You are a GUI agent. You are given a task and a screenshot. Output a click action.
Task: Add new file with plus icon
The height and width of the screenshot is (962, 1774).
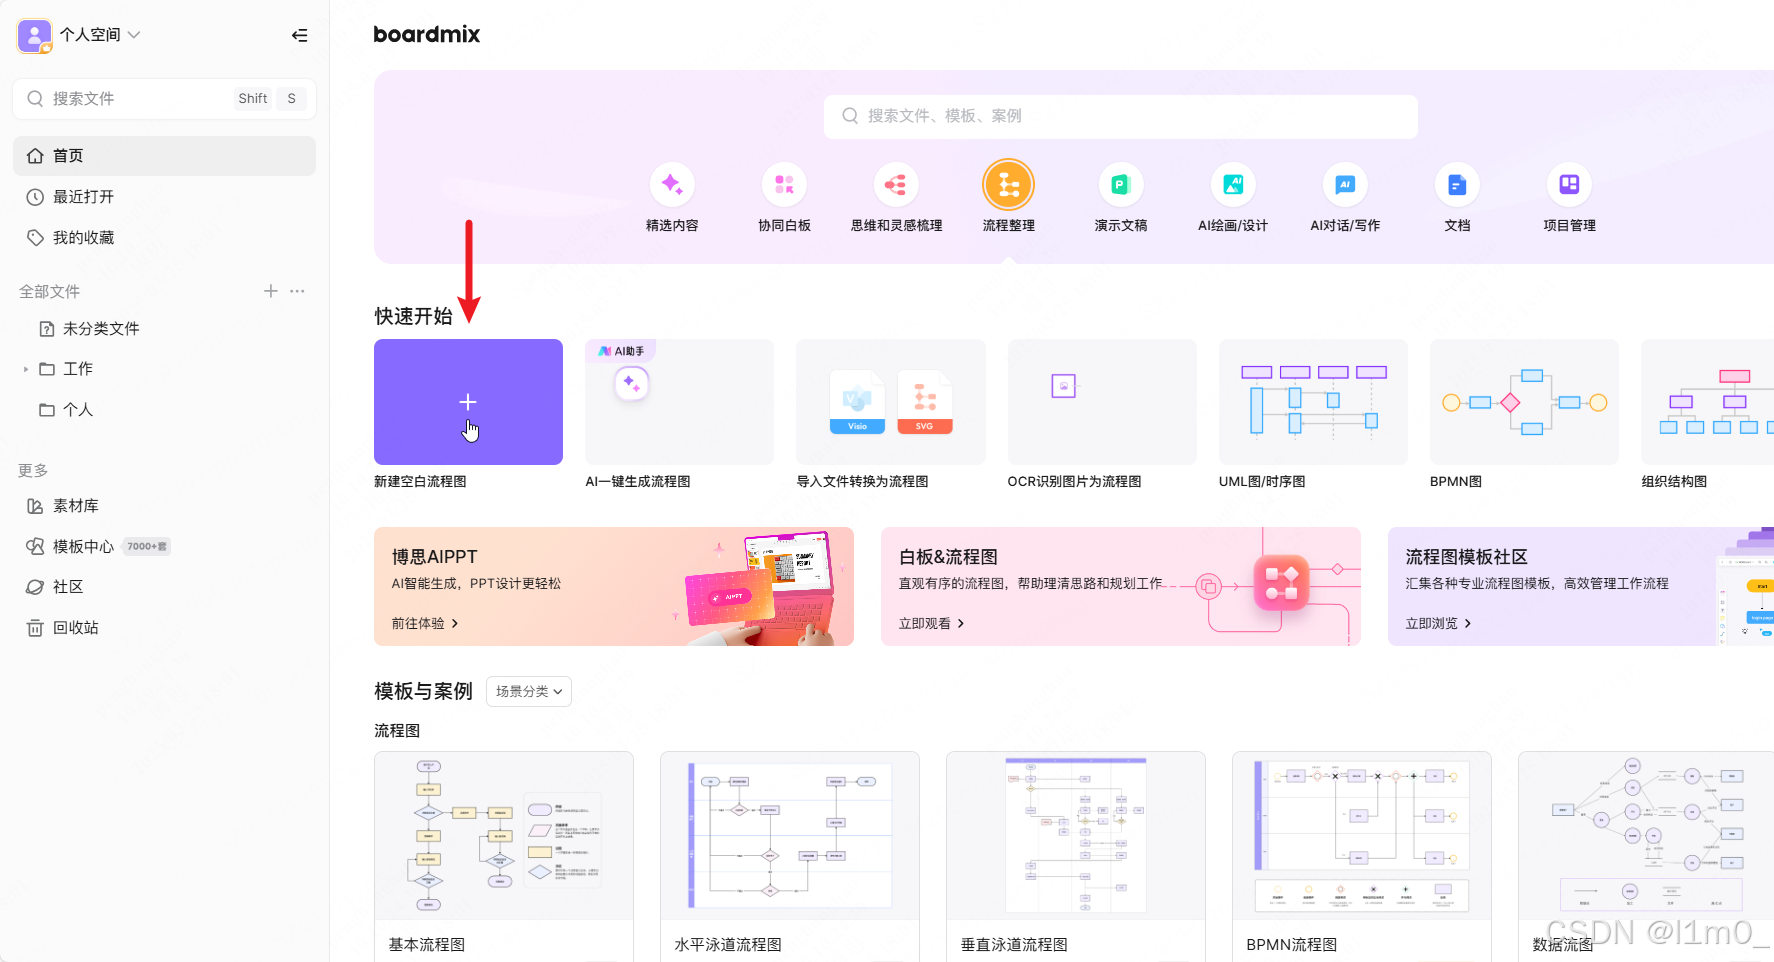pyautogui.click(x=271, y=291)
